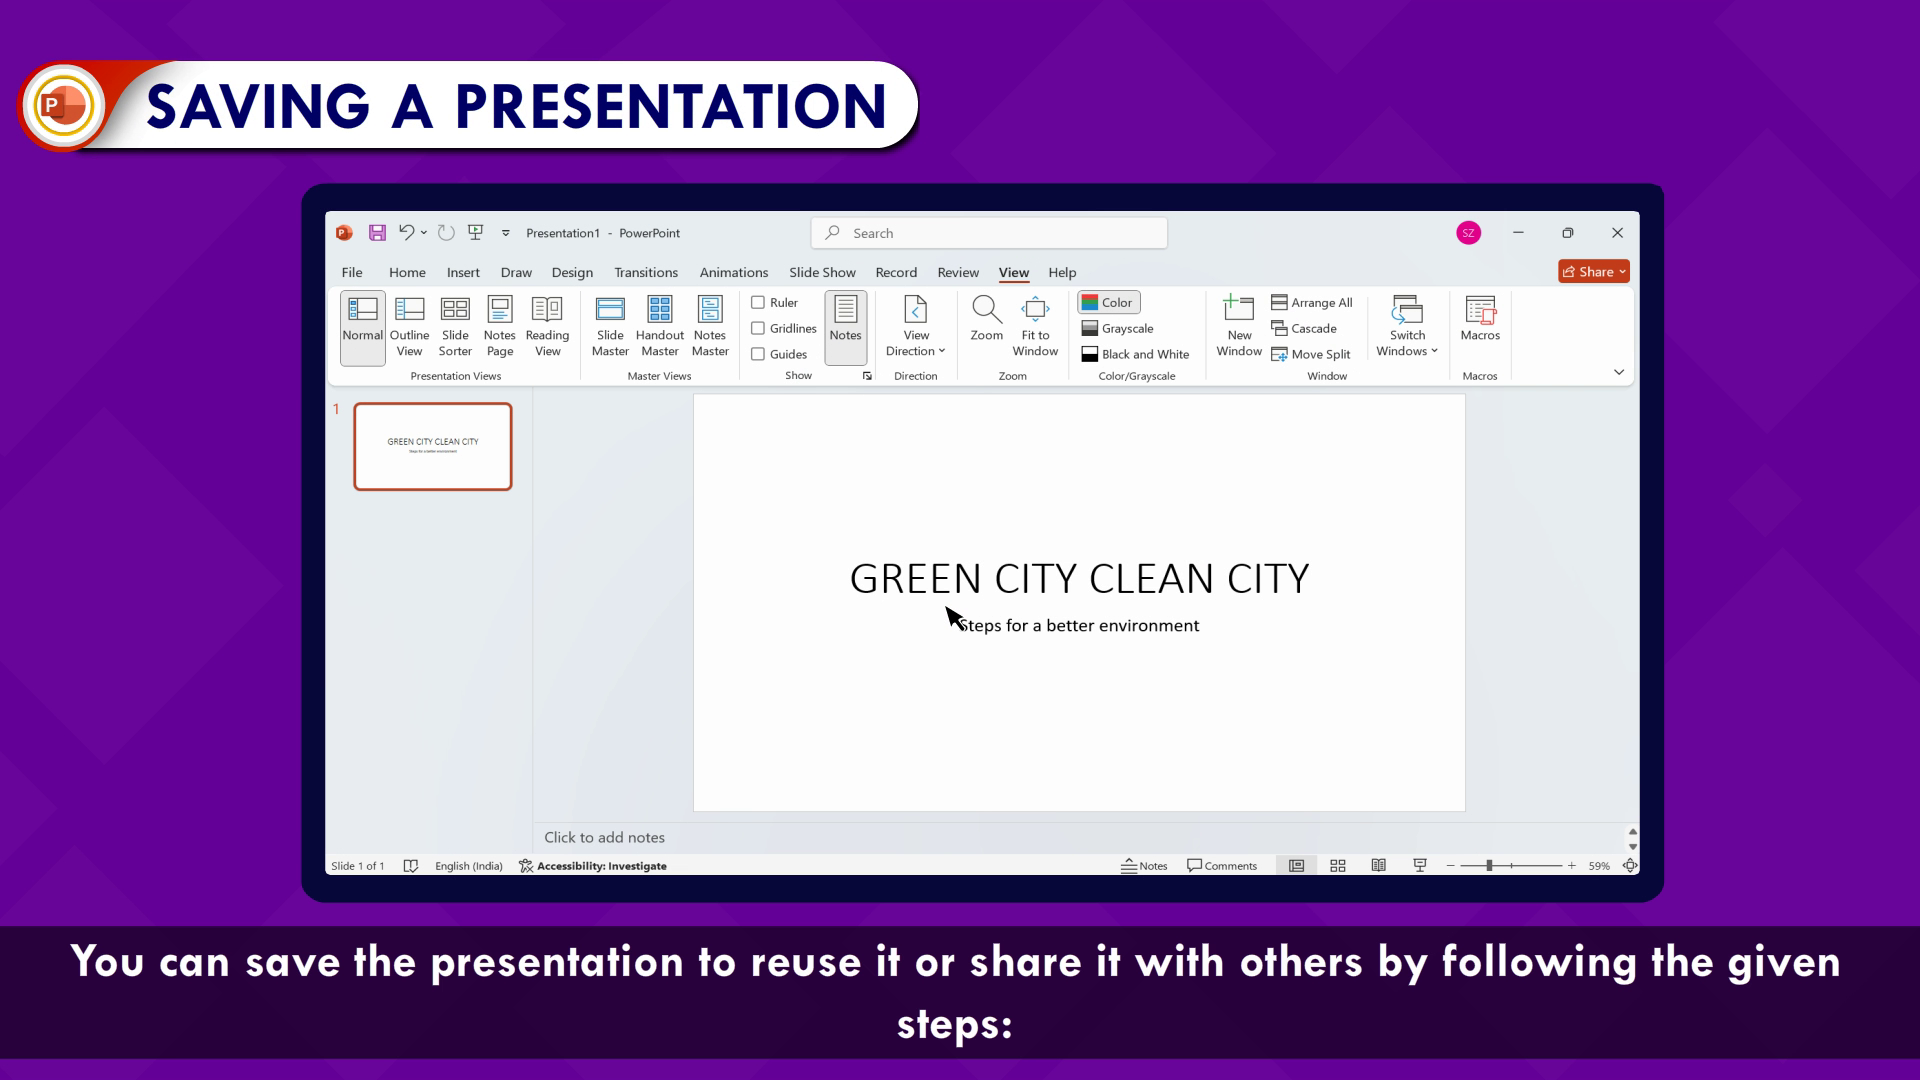Collapse the ribbon with the chevron

coord(1618,372)
